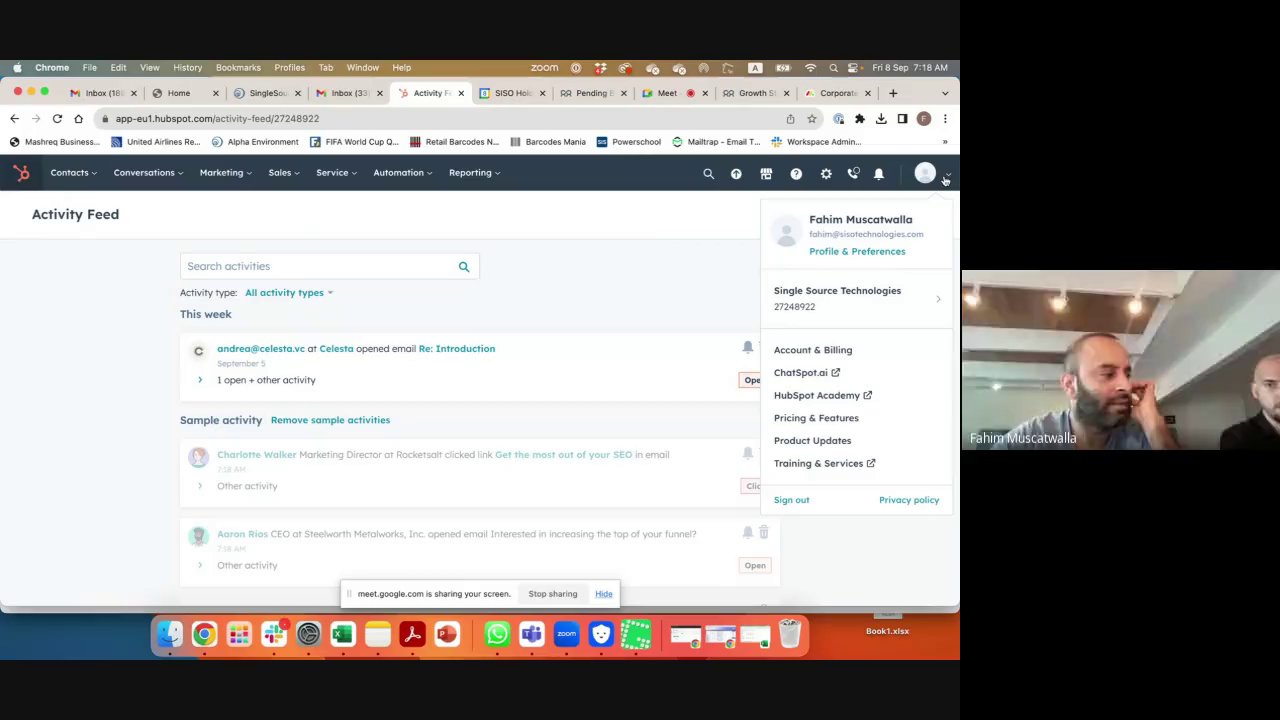Open the help question mark icon
This screenshot has width=1280, height=720.
(x=796, y=173)
